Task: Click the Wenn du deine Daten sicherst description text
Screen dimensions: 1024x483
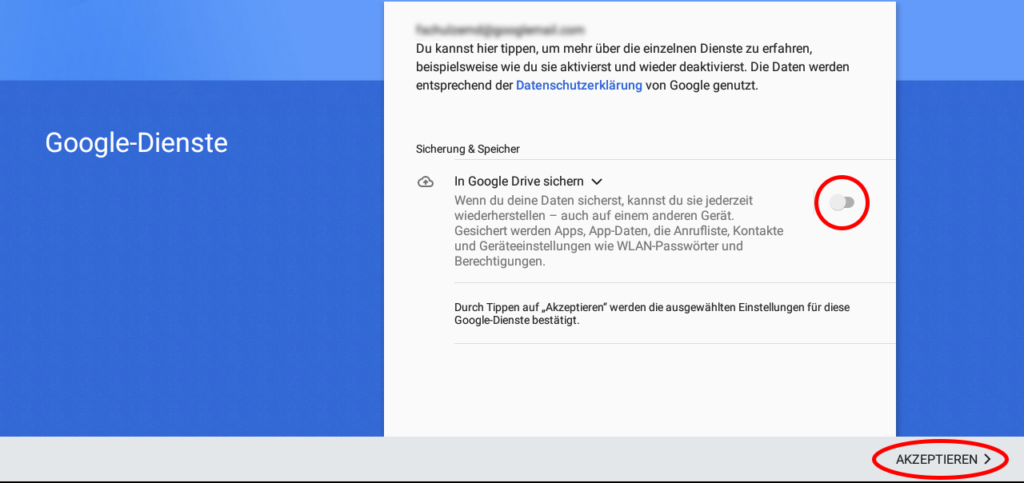Action: coord(619,231)
